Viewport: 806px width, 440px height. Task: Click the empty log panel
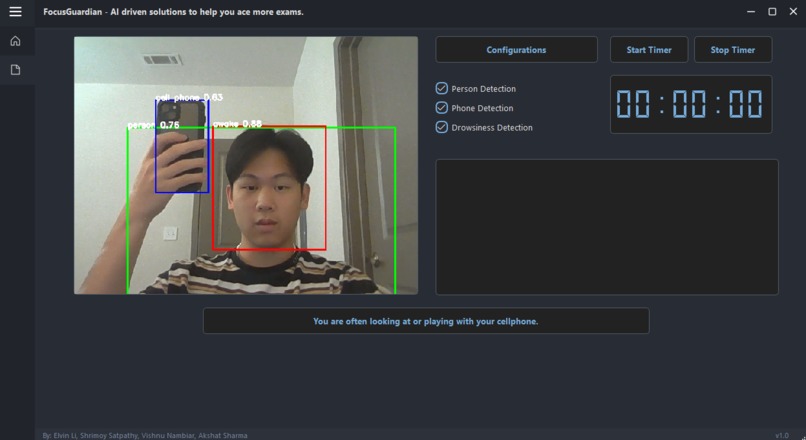point(607,227)
